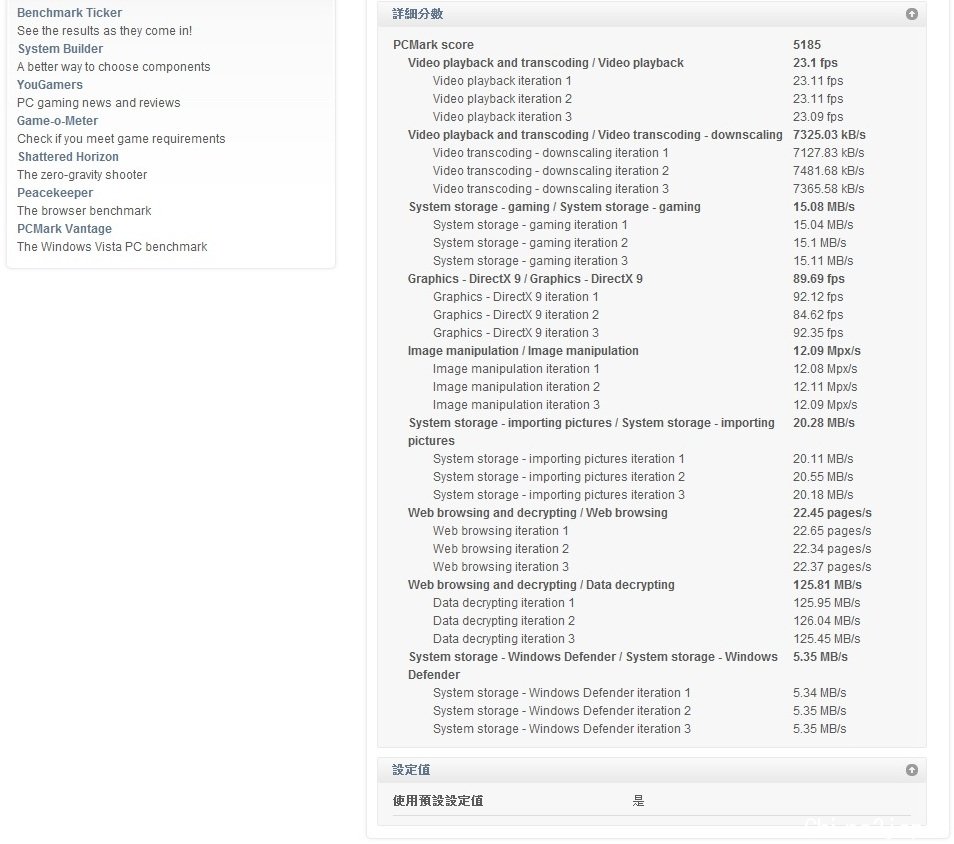Select the Graphics DirectX 9 heading
The height and width of the screenshot is (844, 954).
point(525,279)
